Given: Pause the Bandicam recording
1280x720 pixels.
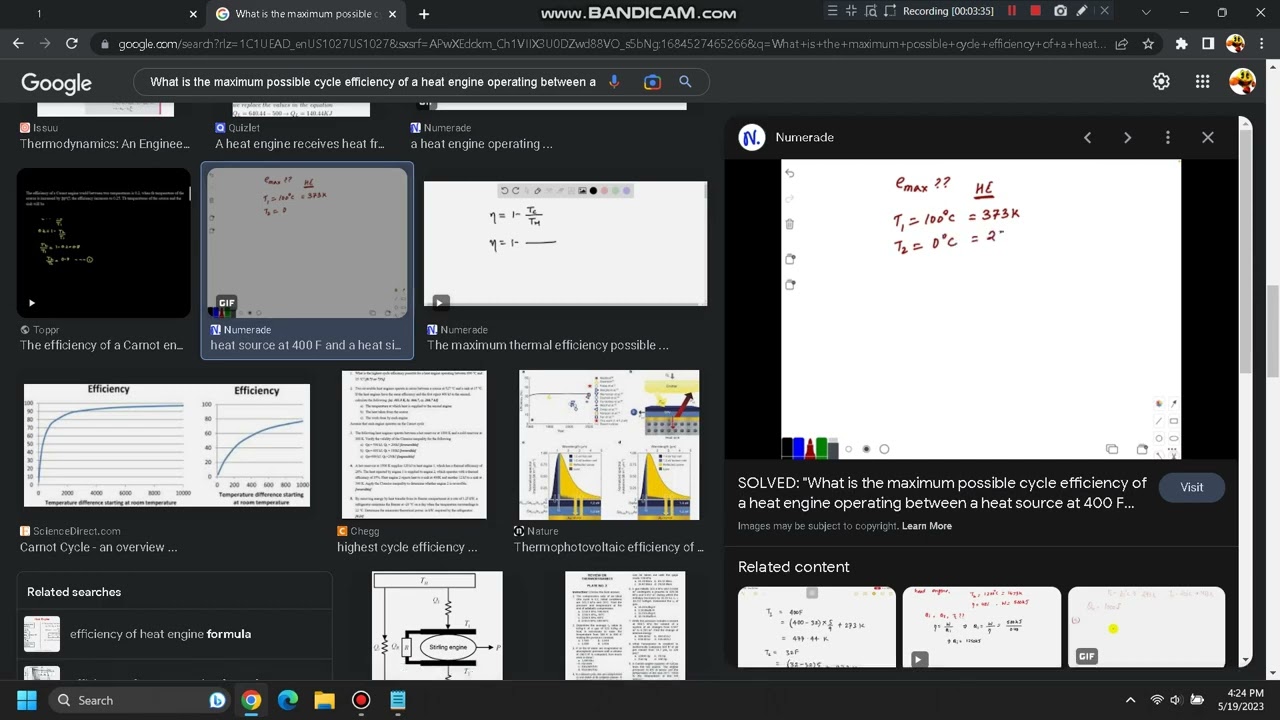Looking at the screenshot, I should click(1012, 11).
